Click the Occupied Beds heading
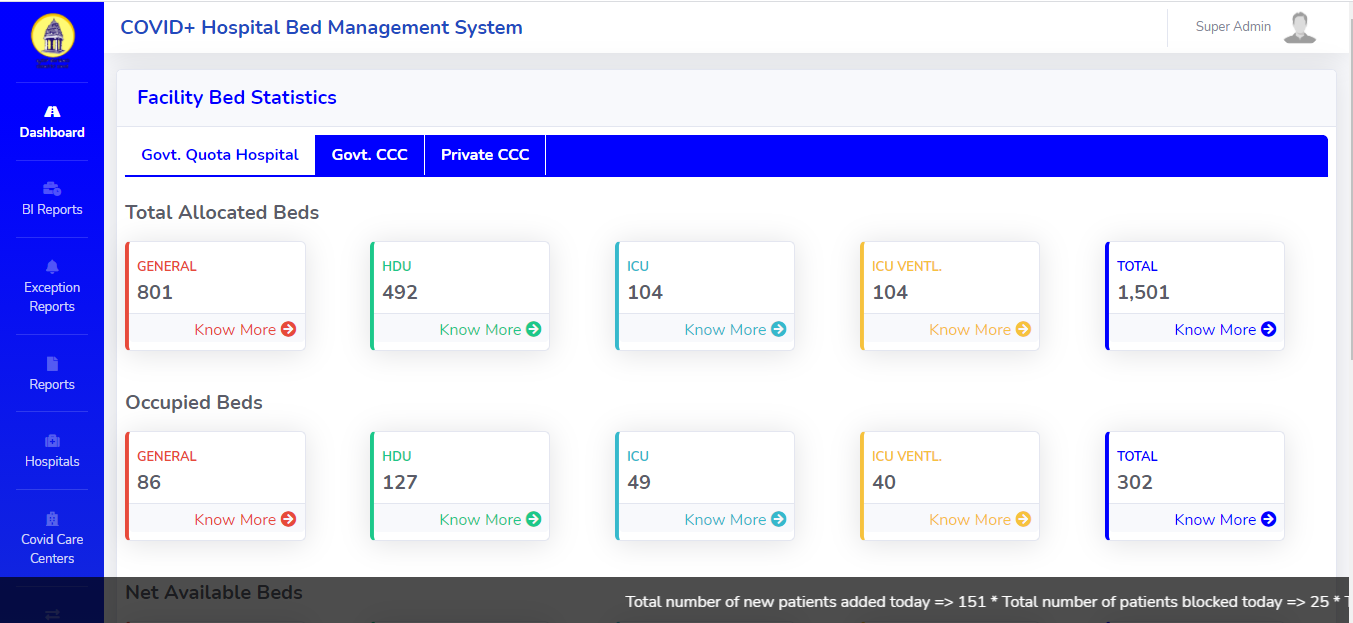Screen dimensions: 1353x623 (x=194, y=402)
